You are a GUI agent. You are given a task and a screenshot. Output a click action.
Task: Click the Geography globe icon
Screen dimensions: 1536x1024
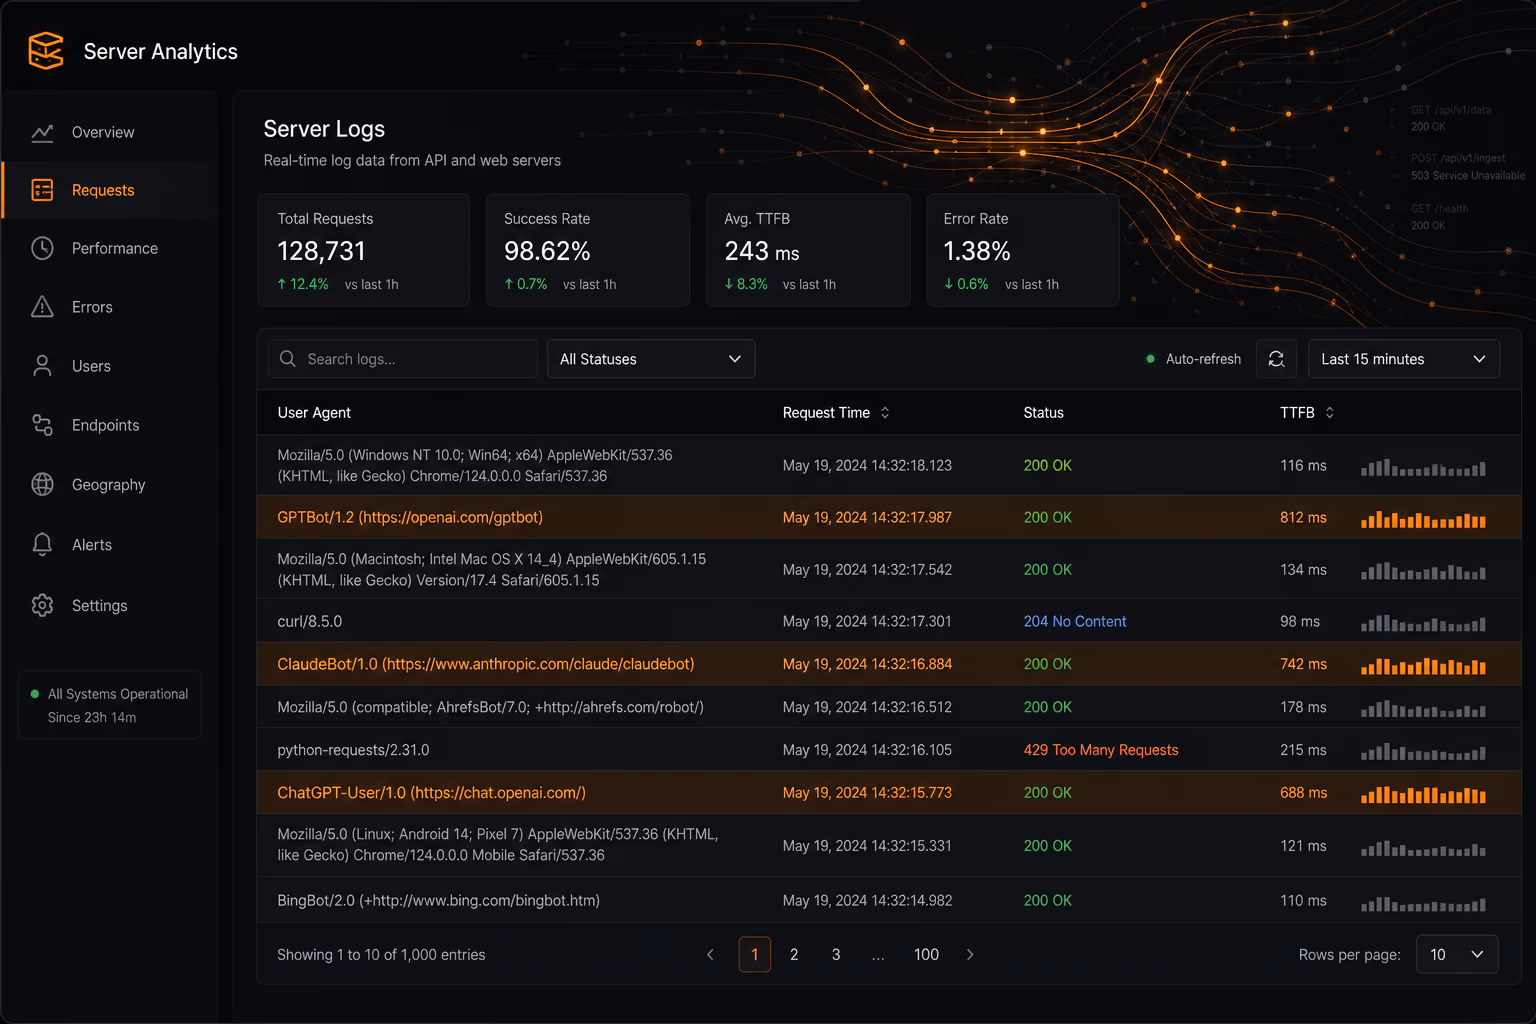(42, 484)
